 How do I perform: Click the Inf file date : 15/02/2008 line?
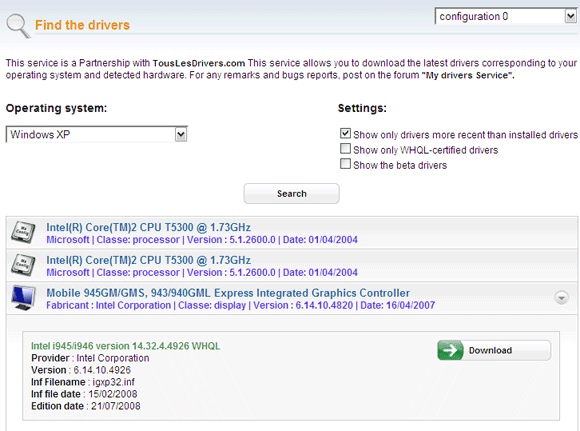(84, 394)
